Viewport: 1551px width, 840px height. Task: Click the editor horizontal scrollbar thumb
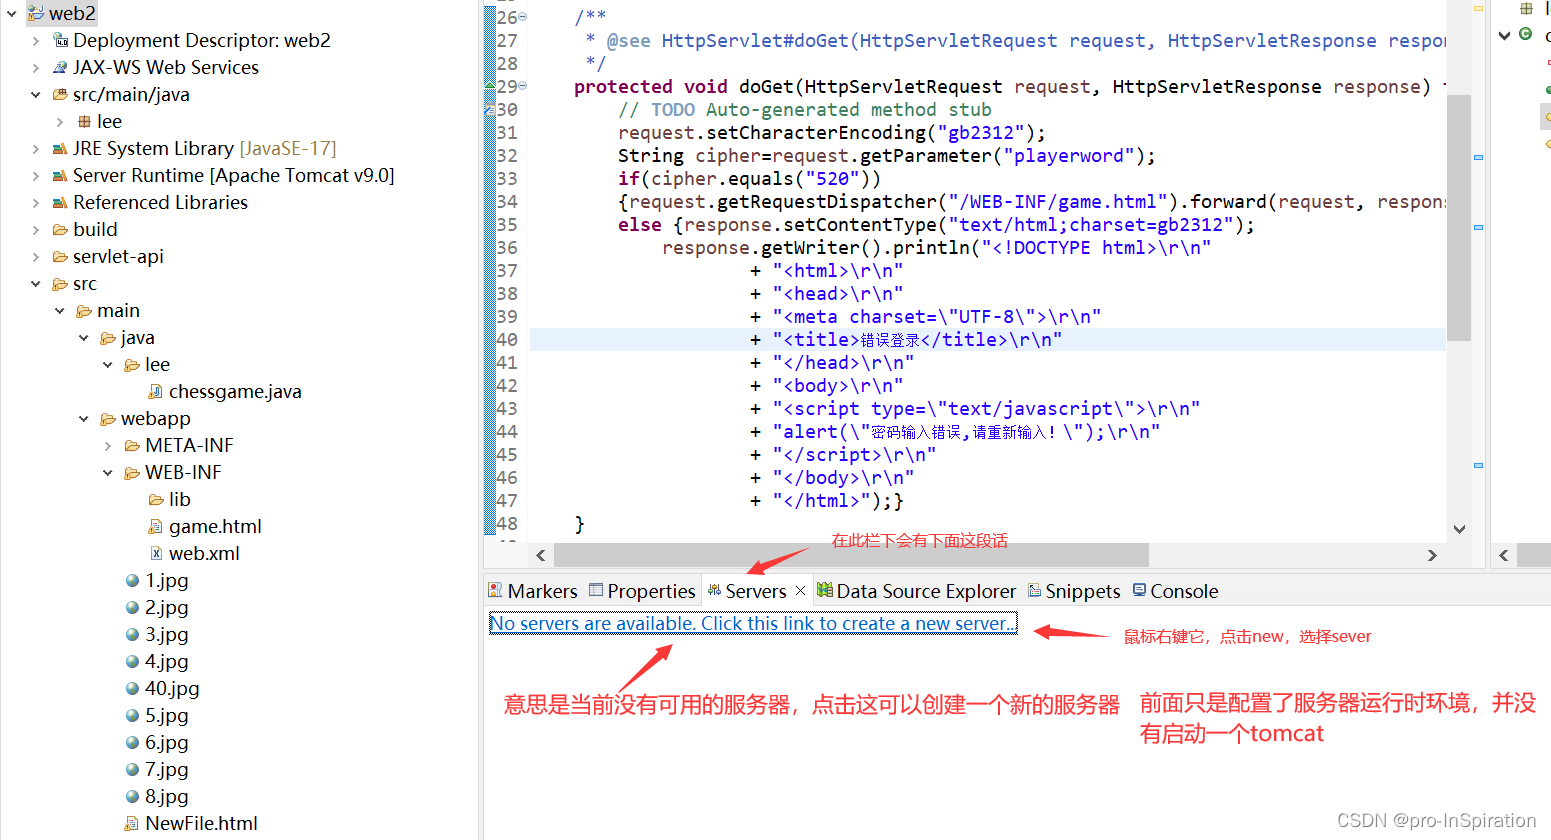[x=851, y=555]
